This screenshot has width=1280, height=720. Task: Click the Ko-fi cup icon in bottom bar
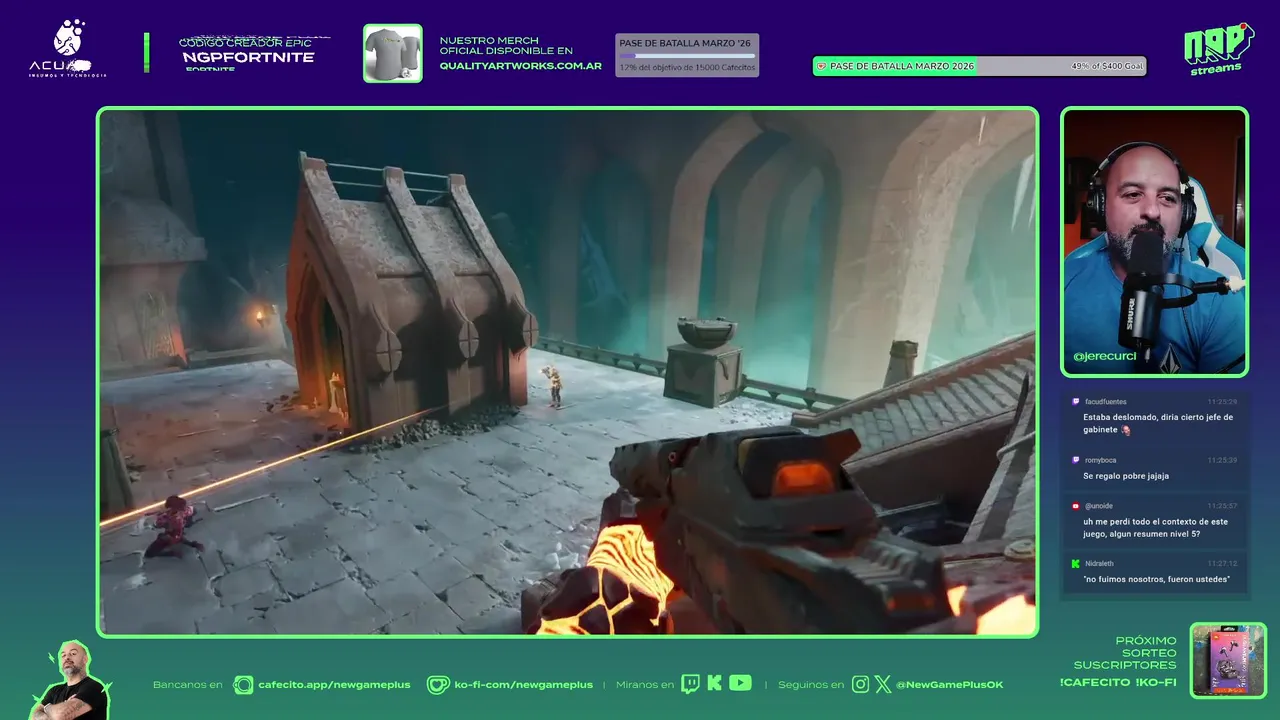pyautogui.click(x=438, y=685)
